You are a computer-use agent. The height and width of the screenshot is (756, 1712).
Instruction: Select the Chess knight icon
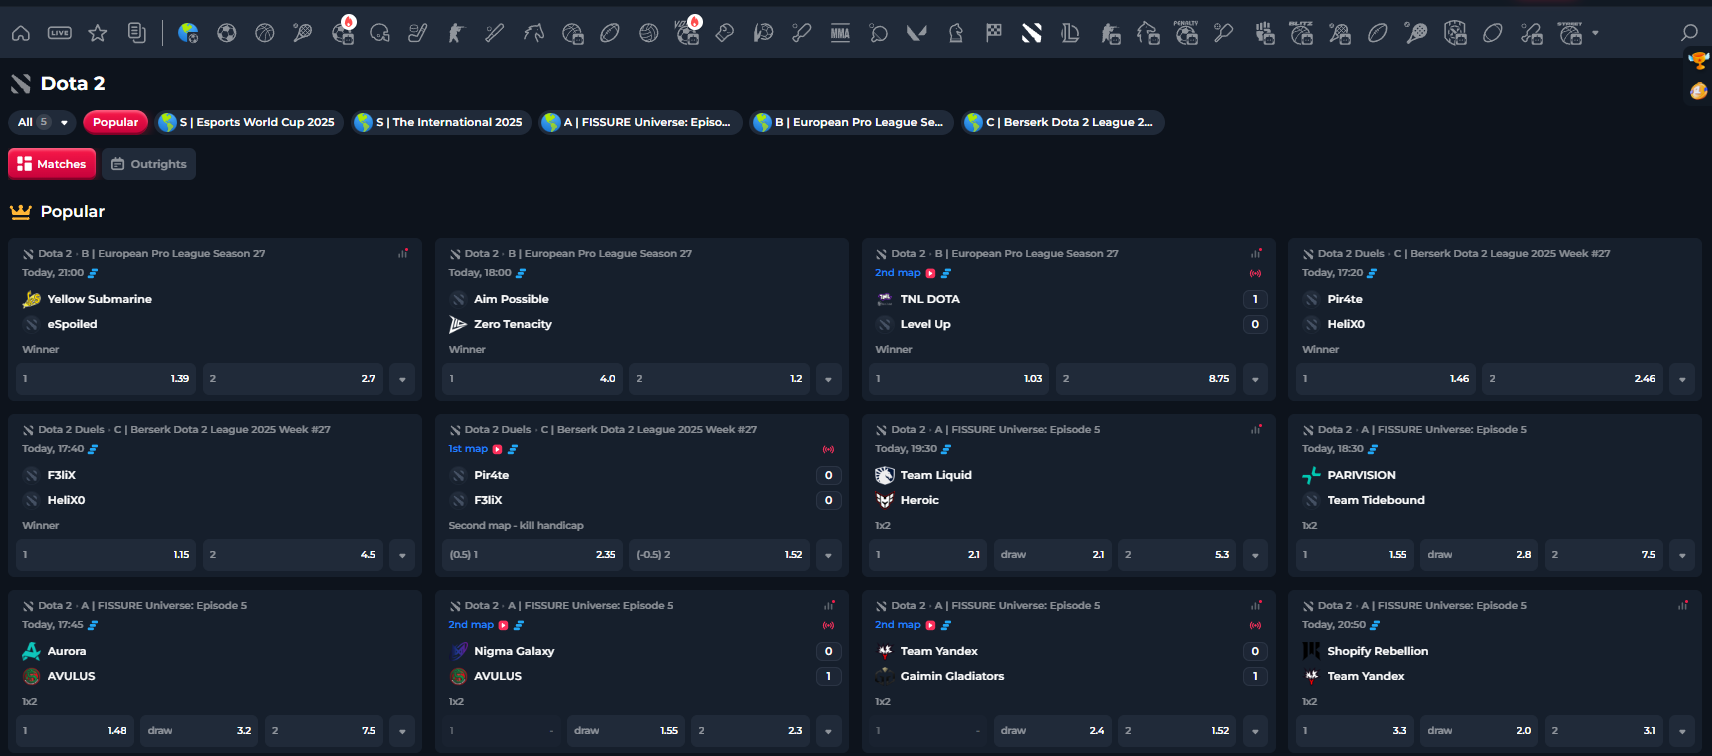pos(955,33)
